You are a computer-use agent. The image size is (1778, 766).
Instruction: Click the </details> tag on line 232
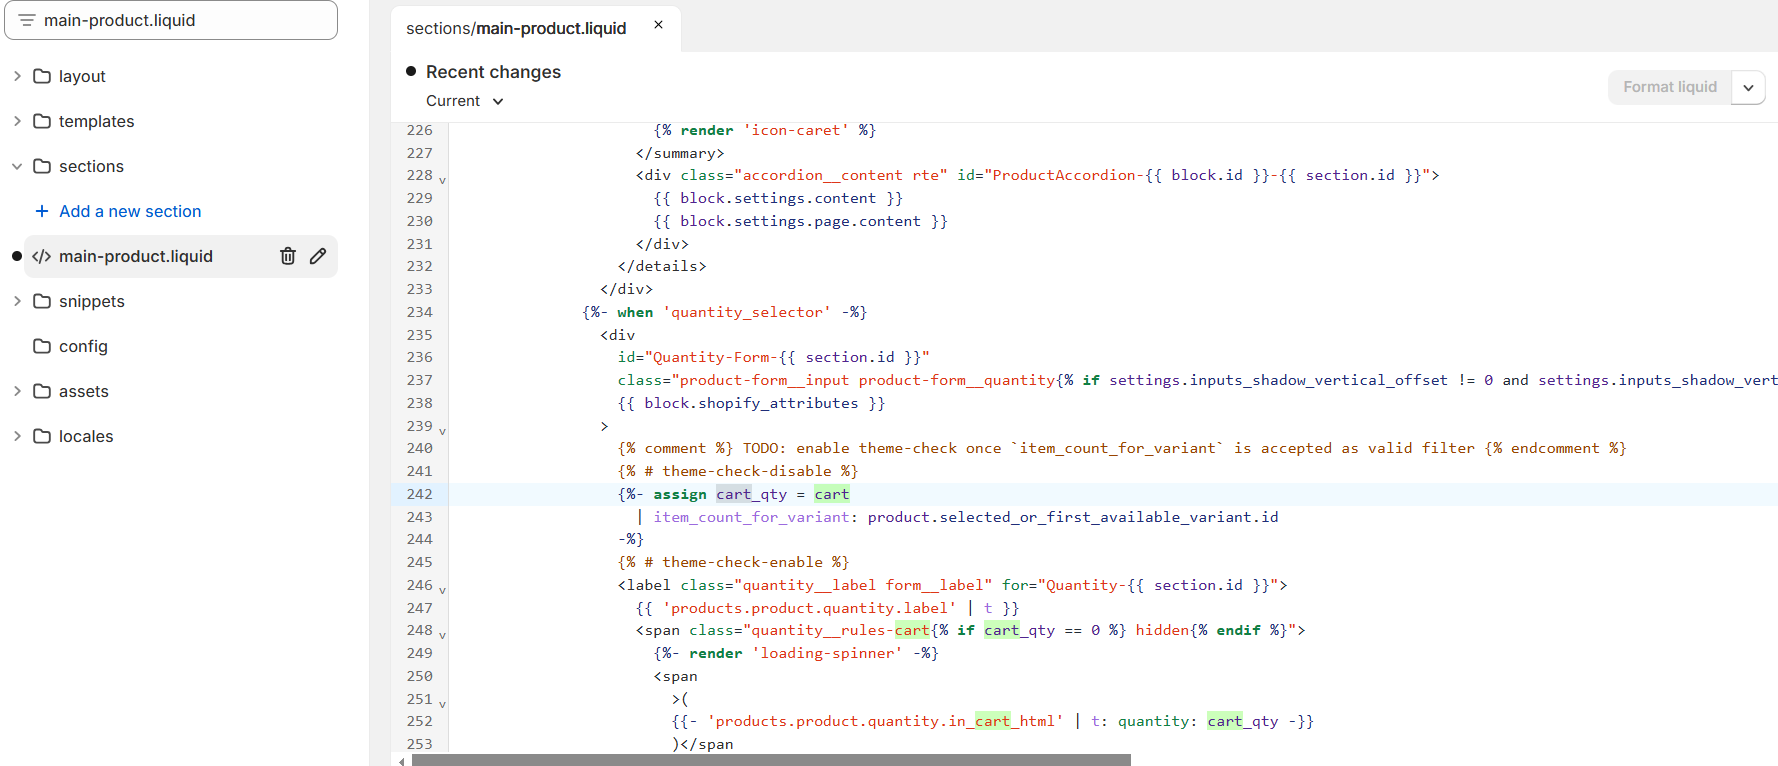click(x=662, y=266)
